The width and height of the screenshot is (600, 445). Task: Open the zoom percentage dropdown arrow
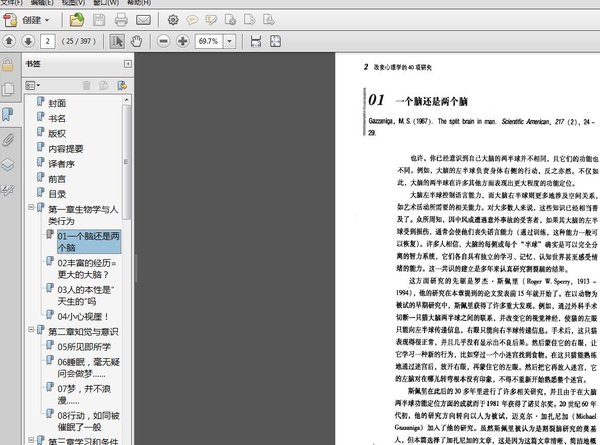tap(231, 41)
